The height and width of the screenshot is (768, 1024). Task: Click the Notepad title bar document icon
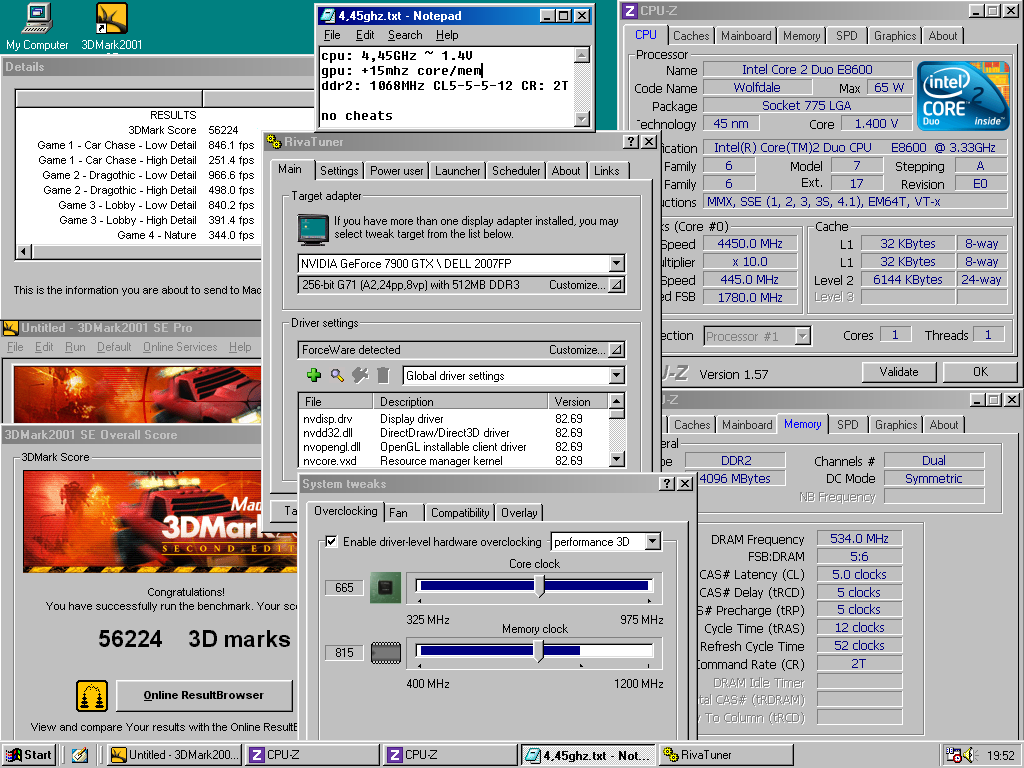pos(328,16)
